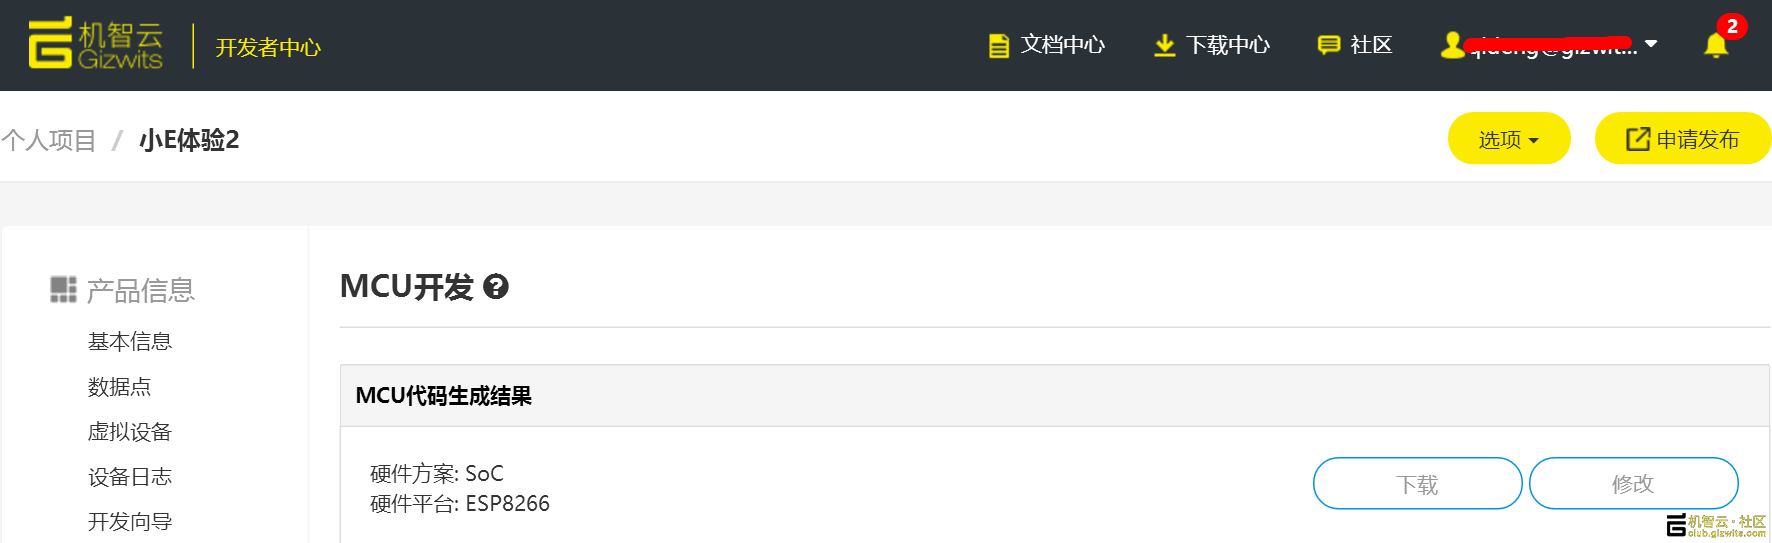Open the 选项 dropdown button

pos(1508,139)
